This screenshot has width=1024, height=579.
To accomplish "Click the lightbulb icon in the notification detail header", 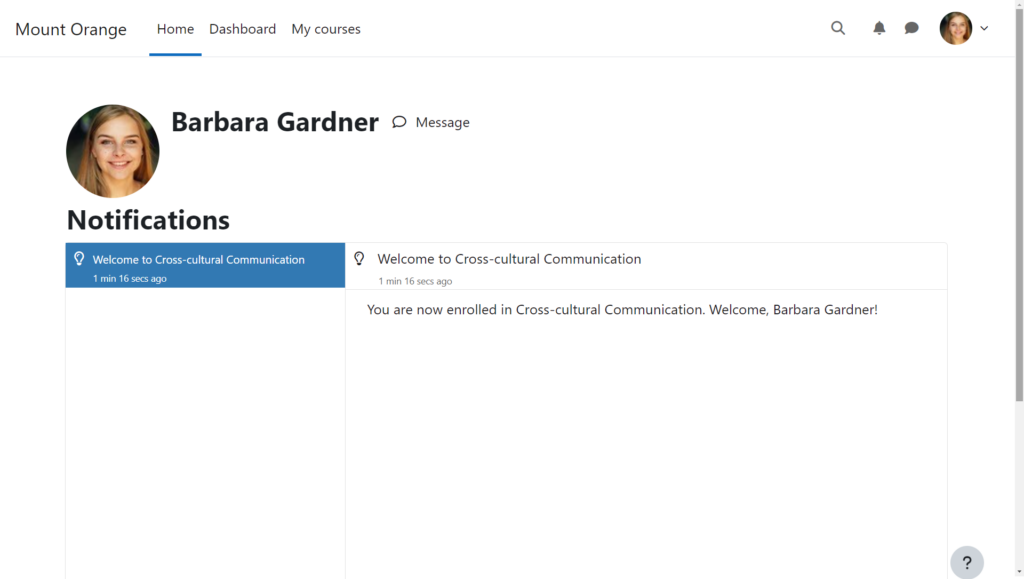I will pyautogui.click(x=360, y=259).
